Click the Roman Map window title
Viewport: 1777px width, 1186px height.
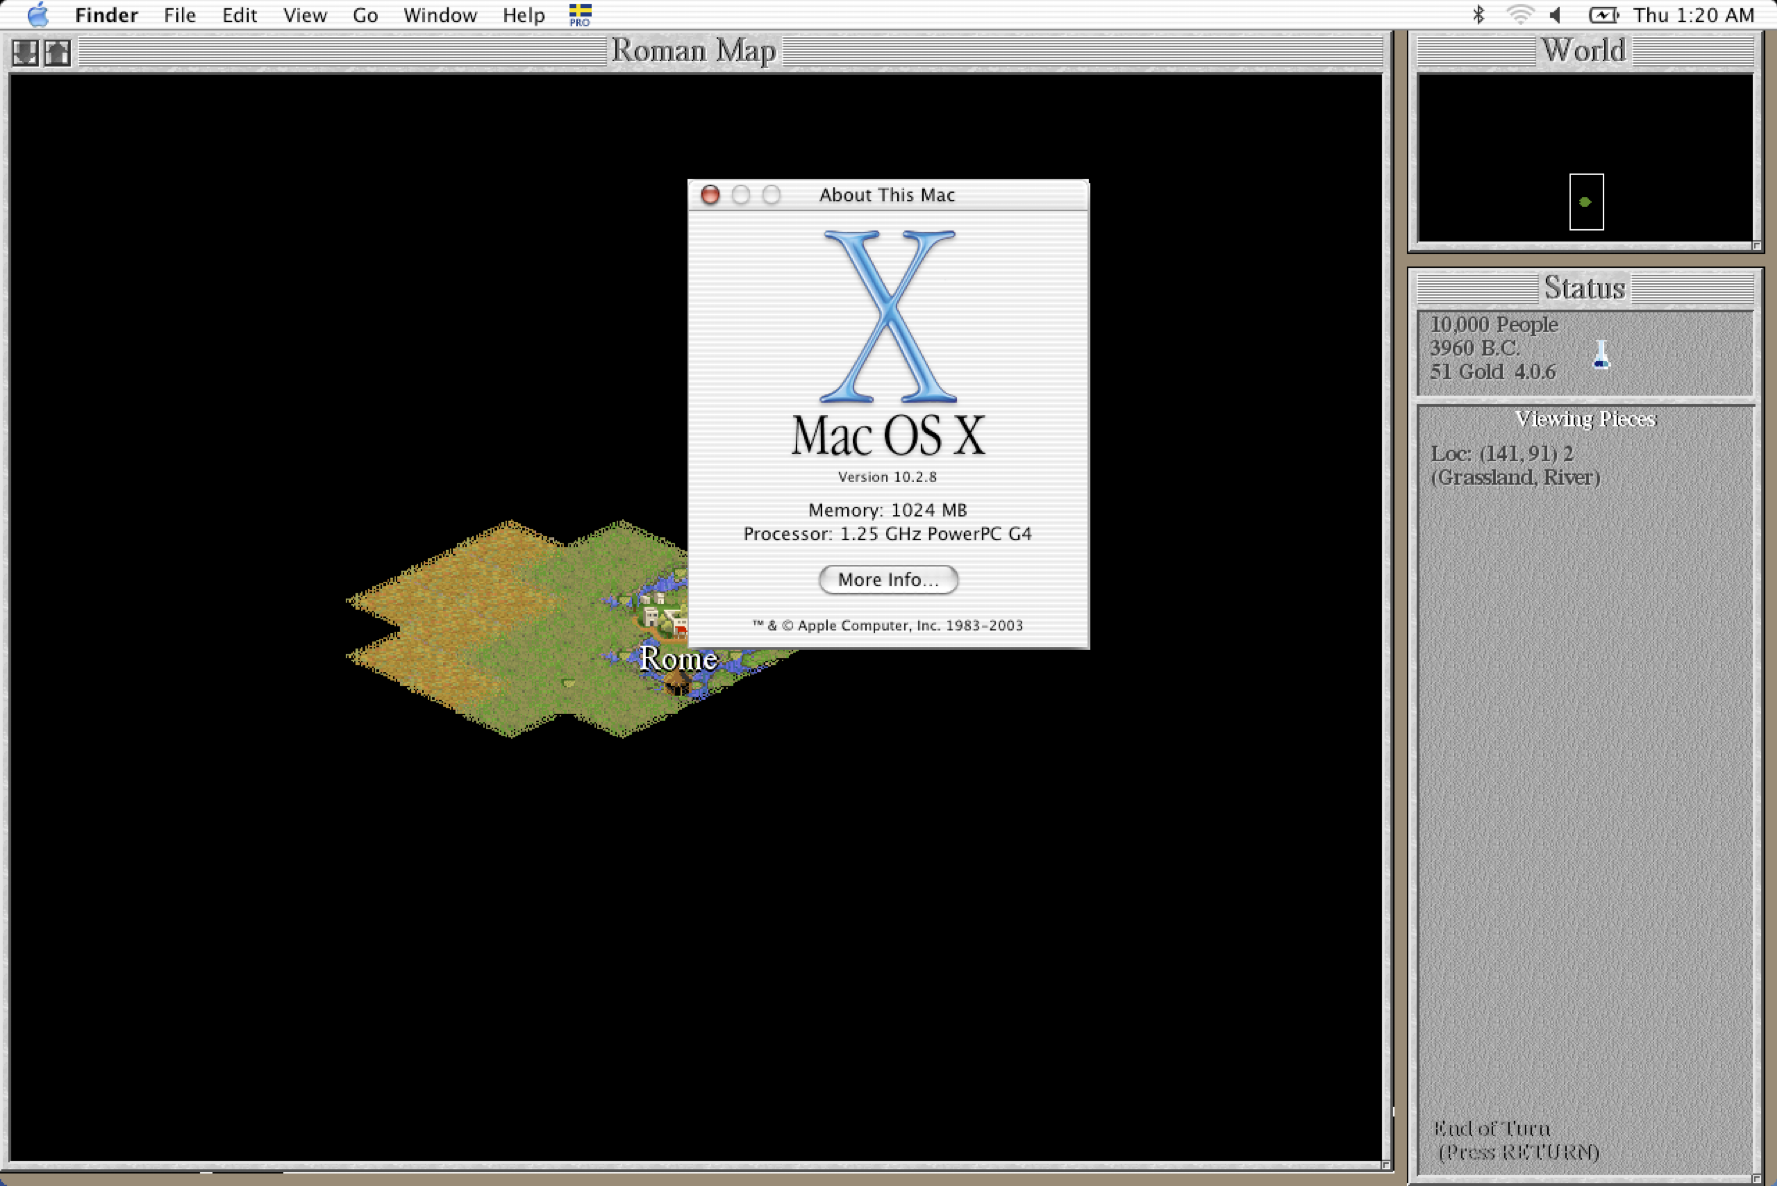tap(693, 50)
